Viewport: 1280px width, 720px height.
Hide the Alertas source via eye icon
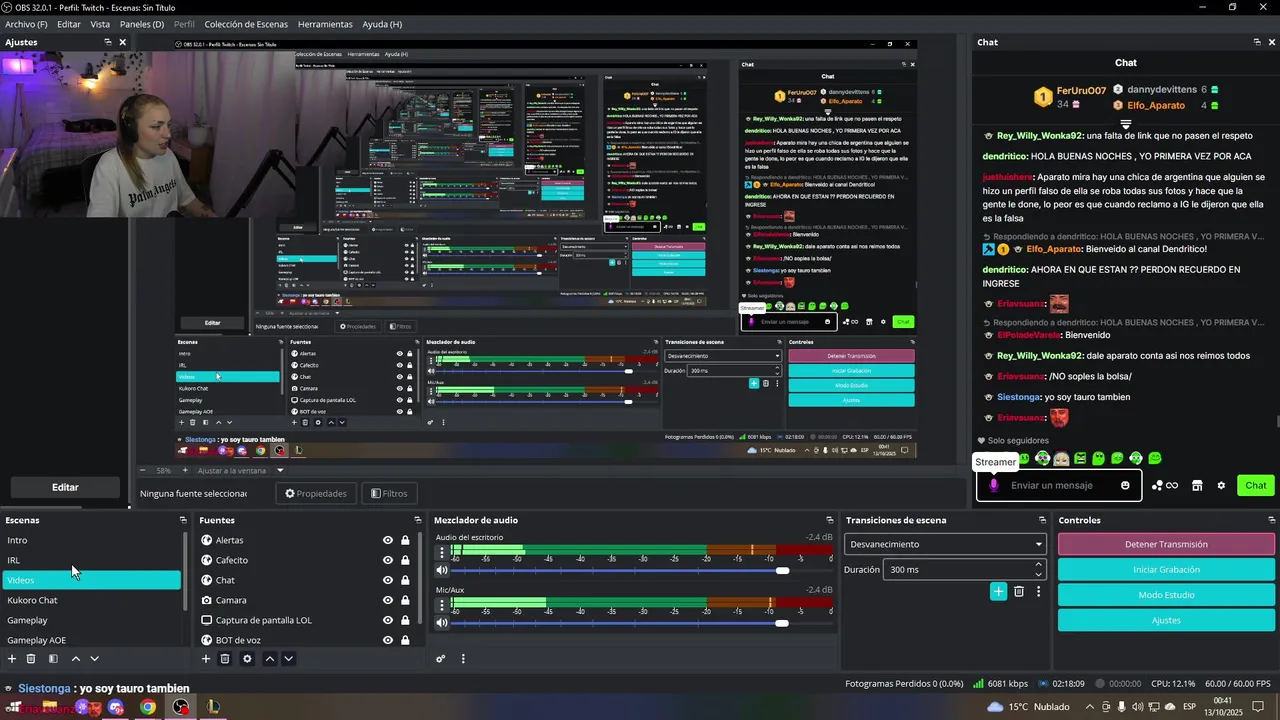[388, 540]
